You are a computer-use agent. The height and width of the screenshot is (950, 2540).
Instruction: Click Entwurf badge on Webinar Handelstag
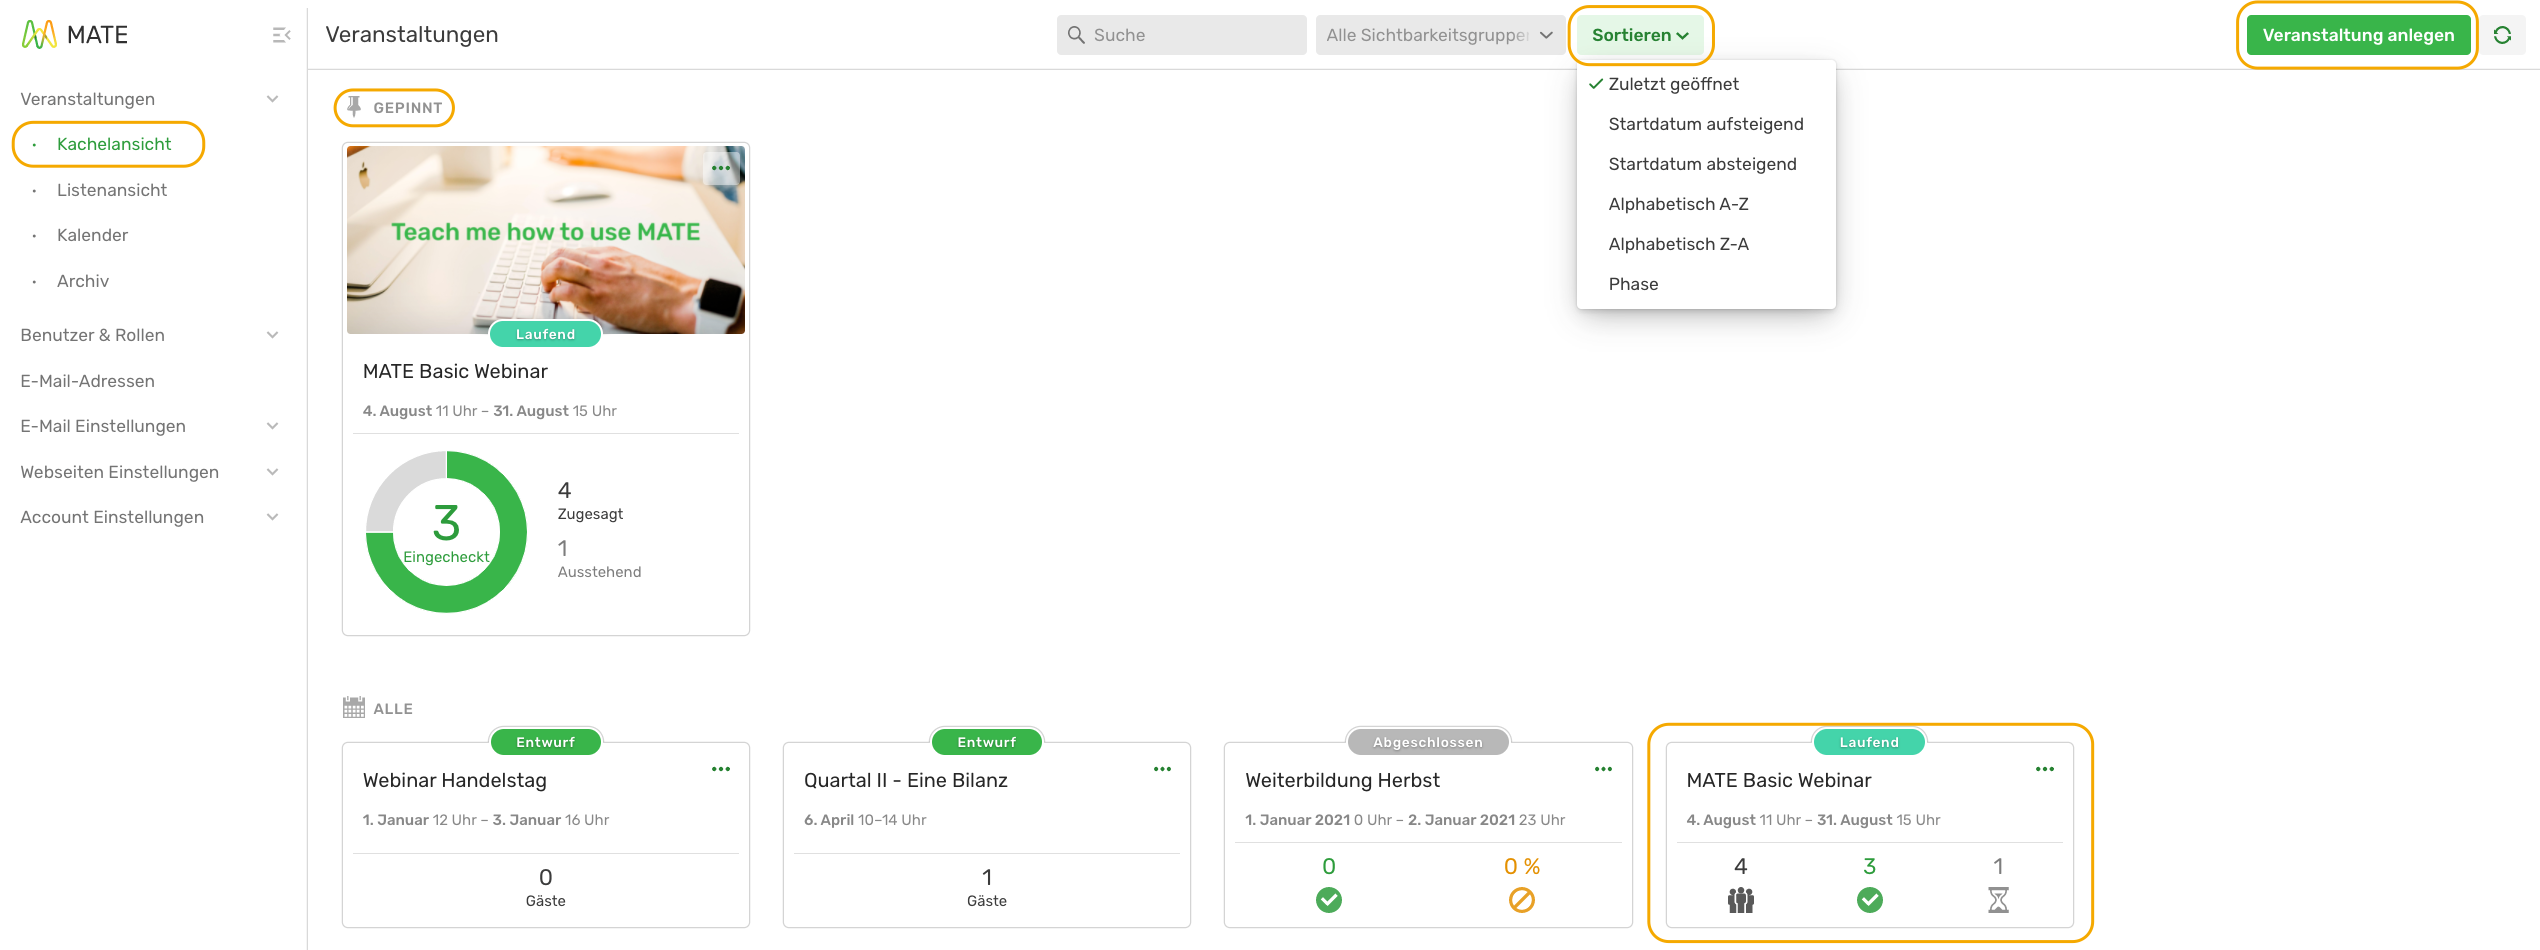pyautogui.click(x=546, y=742)
